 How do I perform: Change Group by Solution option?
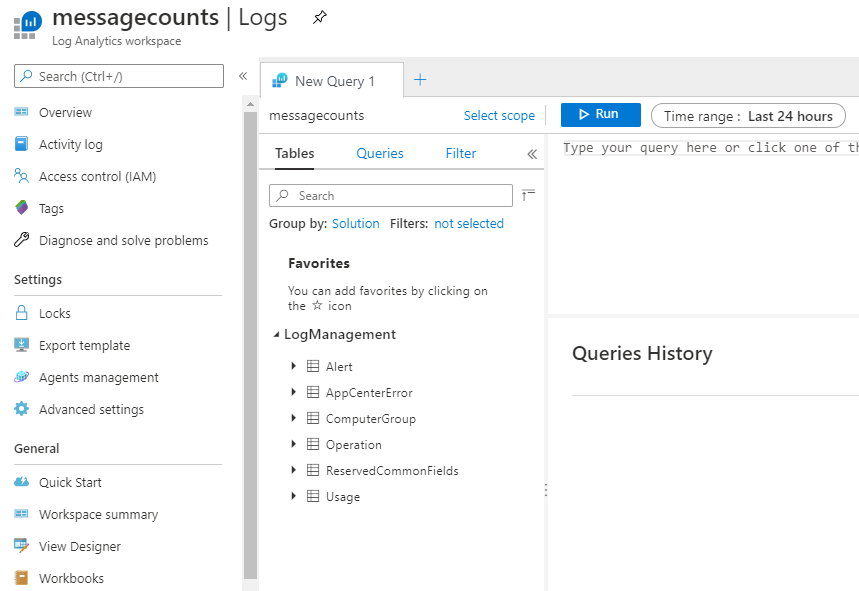[x=356, y=223]
